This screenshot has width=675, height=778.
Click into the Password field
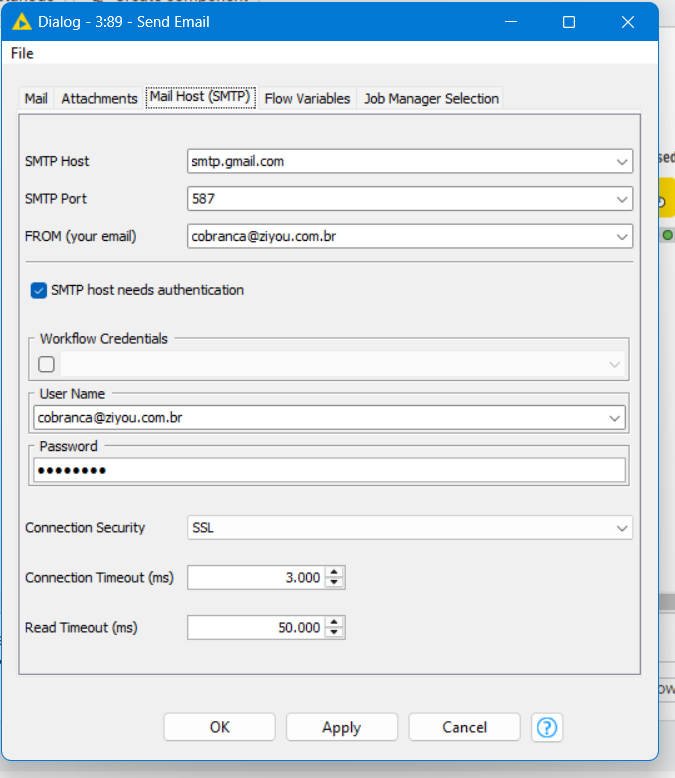pyautogui.click(x=329, y=471)
